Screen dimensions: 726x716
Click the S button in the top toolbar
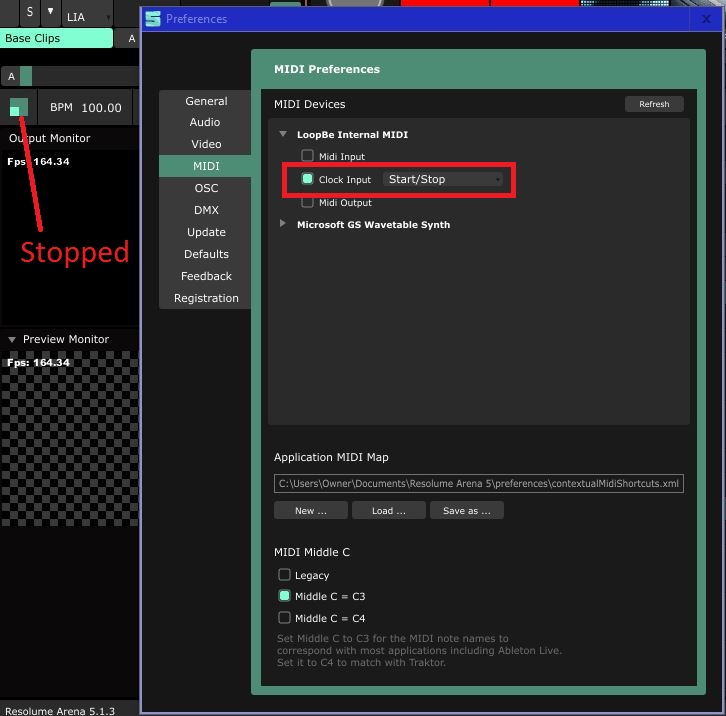click(x=29, y=12)
